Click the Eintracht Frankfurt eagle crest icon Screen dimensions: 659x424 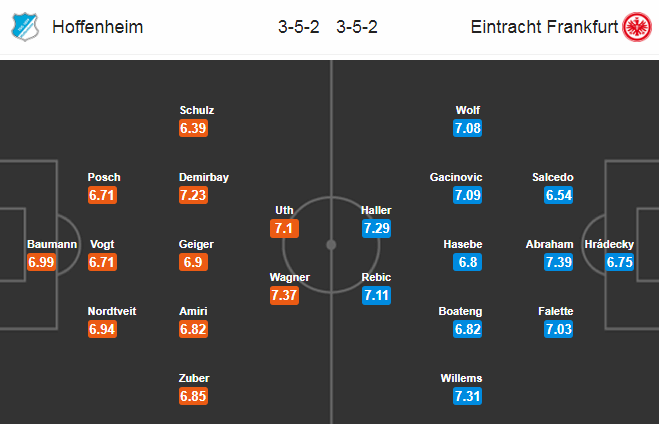637,27
